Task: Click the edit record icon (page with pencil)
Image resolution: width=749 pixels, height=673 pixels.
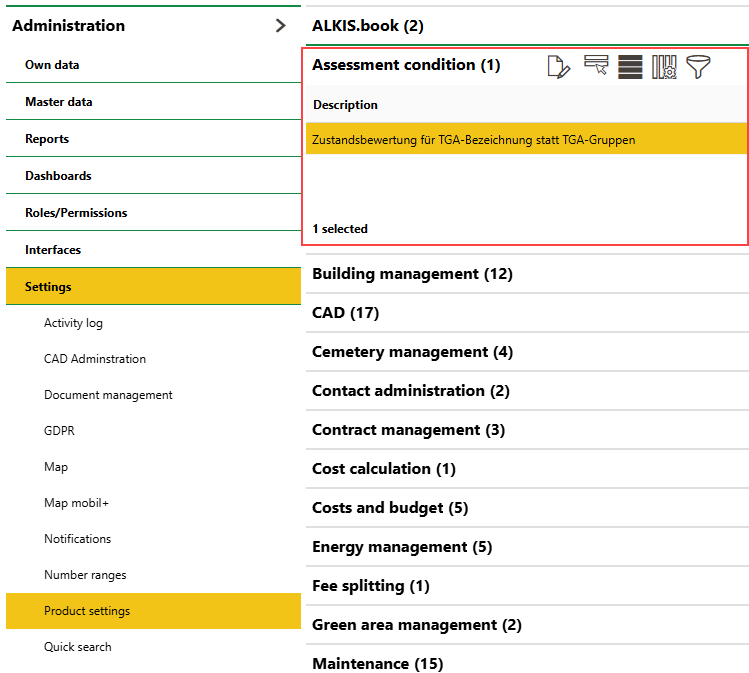Action: point(558,67)
